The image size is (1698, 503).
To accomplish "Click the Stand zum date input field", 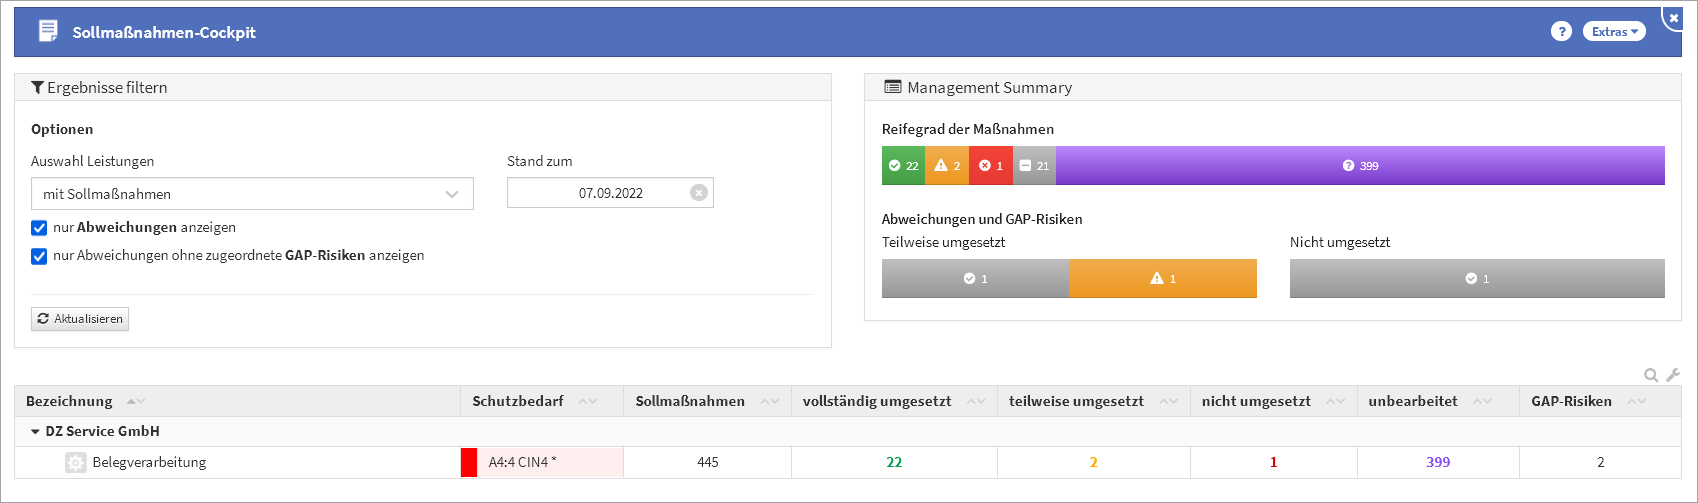I will click(x=600, y=193).
